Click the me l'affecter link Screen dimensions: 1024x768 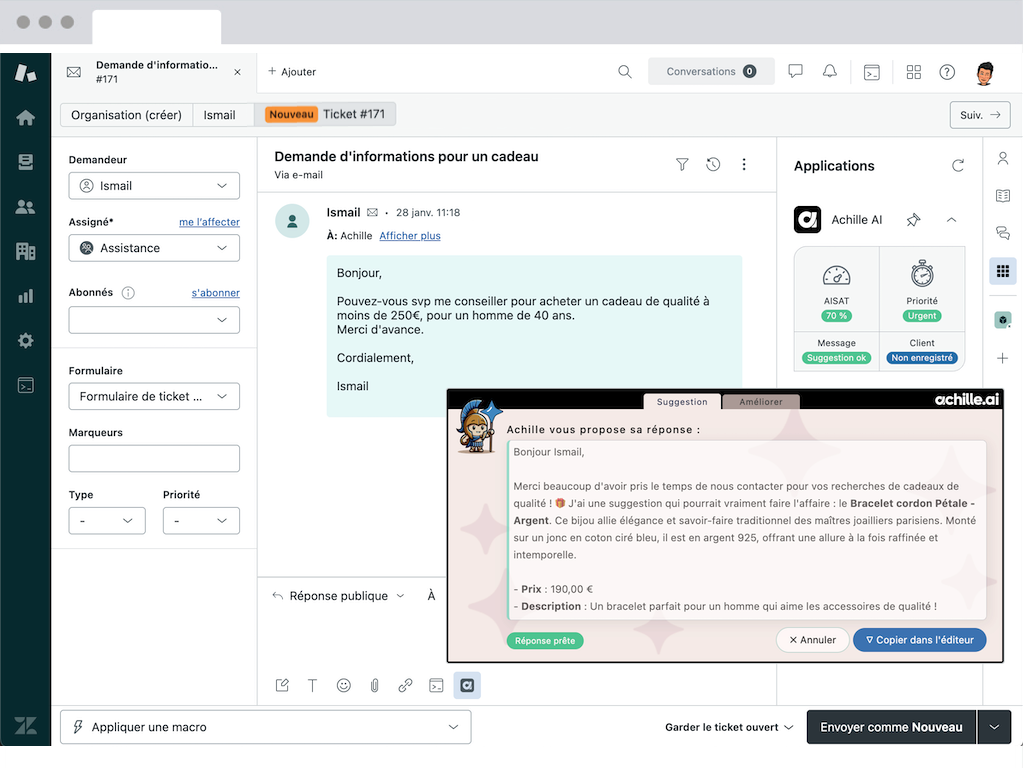(x=209, y=222)
